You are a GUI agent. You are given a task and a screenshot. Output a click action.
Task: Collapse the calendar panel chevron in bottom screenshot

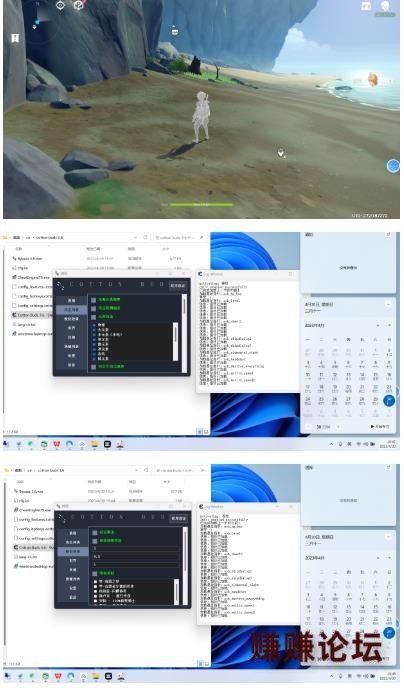(388, 537)
